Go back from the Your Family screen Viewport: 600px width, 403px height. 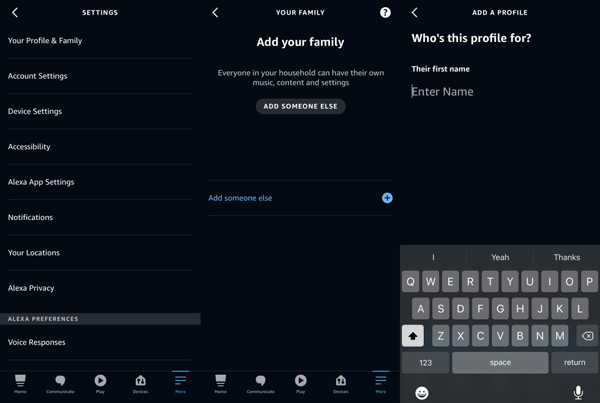215,12
